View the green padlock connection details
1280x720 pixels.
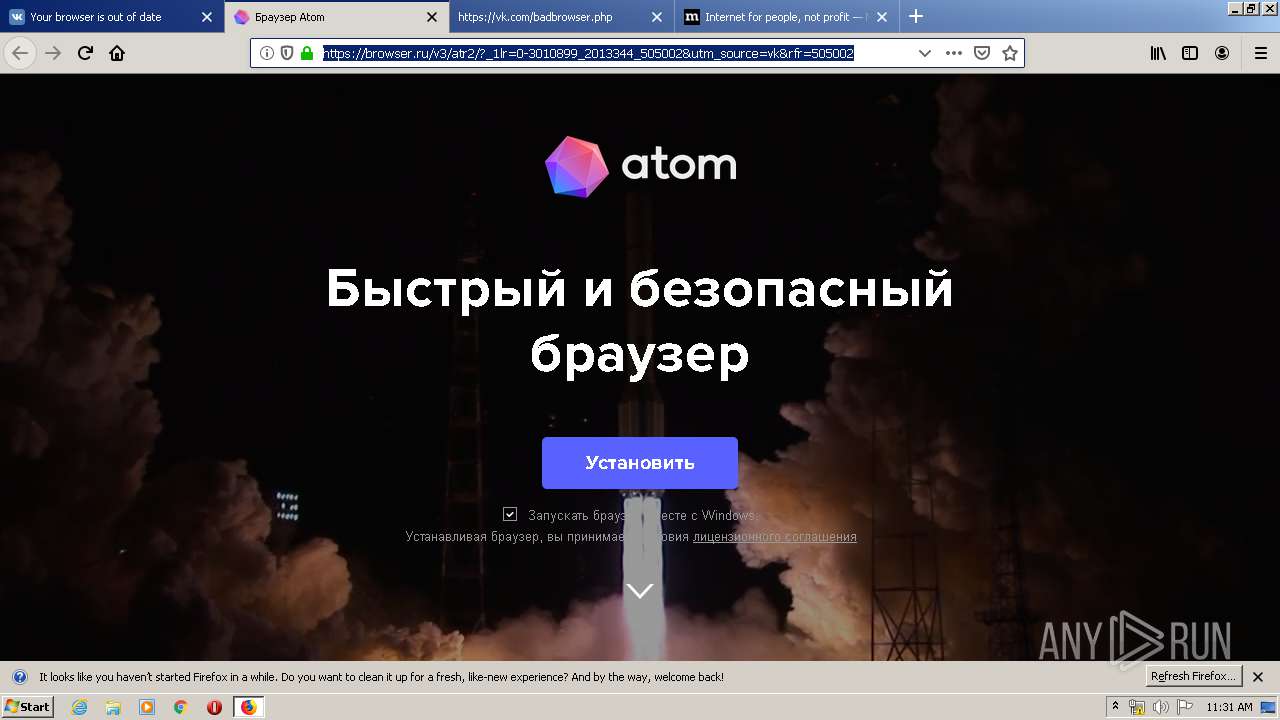point(307,53)
